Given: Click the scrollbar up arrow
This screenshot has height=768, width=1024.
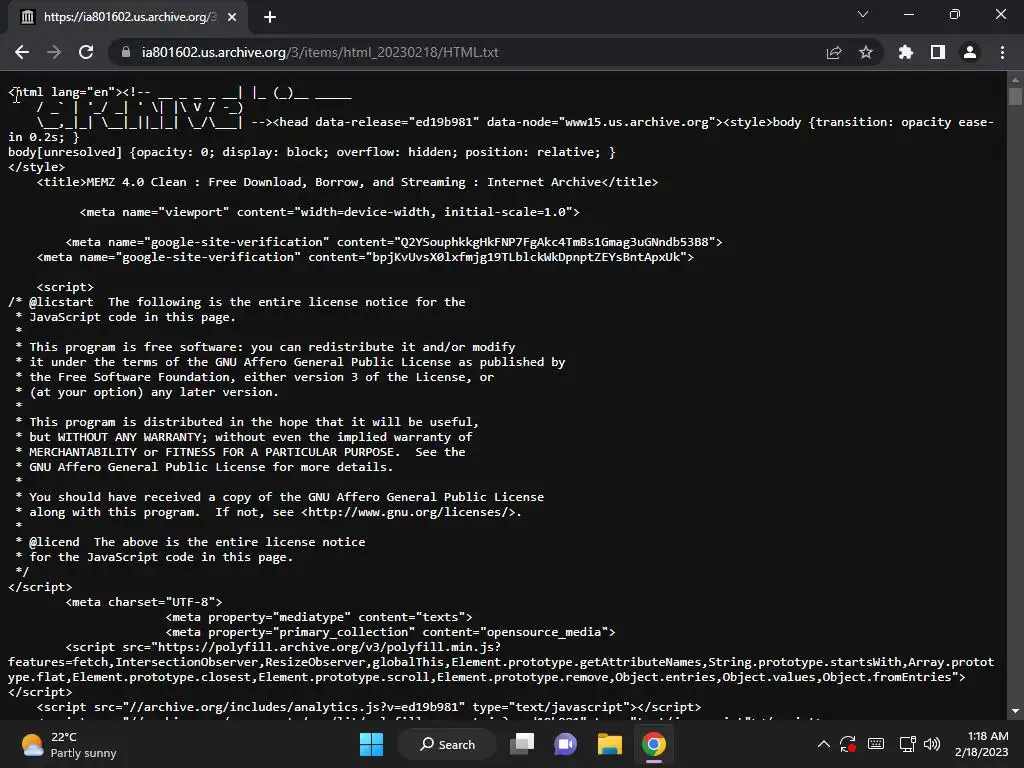Looking at the screenshot, I should pyautogui.click(x=1015, y=80).
